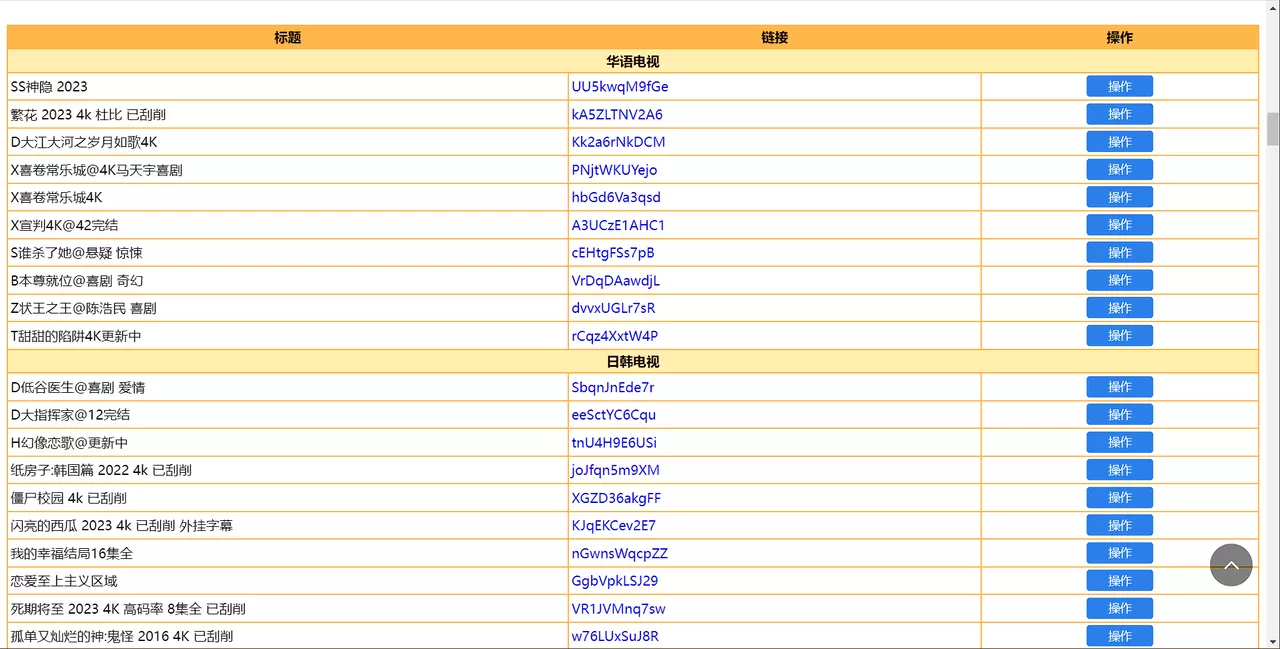Click the 链接 column header
The width and height of the screenshot is (1280, 649).
point(775,37)
